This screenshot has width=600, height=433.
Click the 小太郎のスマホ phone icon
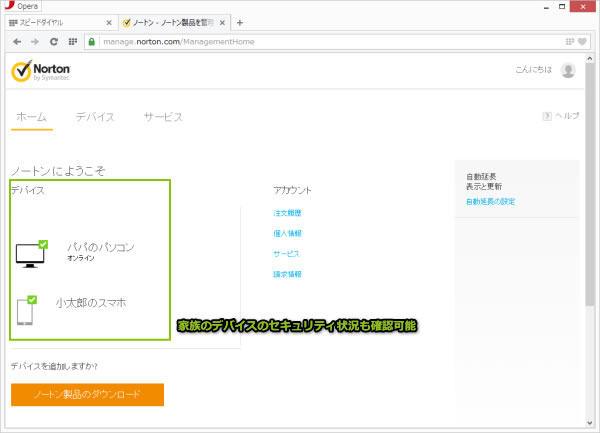coord(26,311)
